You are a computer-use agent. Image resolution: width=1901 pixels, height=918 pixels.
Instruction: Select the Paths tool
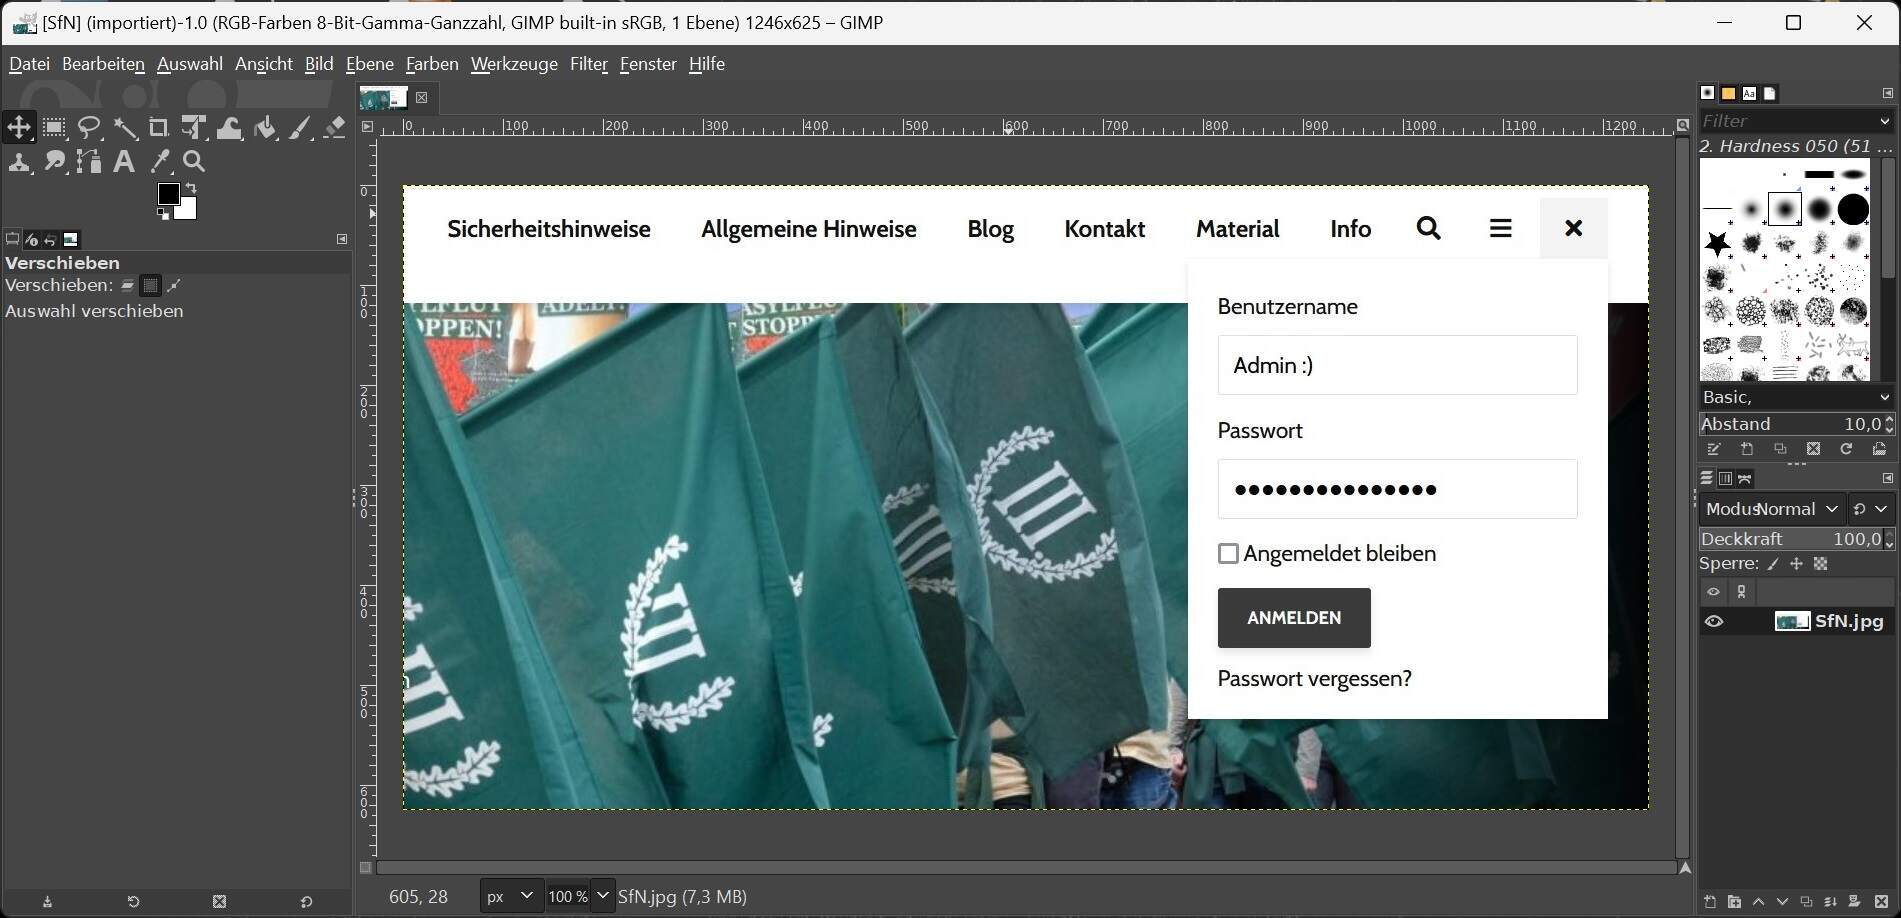90,162
